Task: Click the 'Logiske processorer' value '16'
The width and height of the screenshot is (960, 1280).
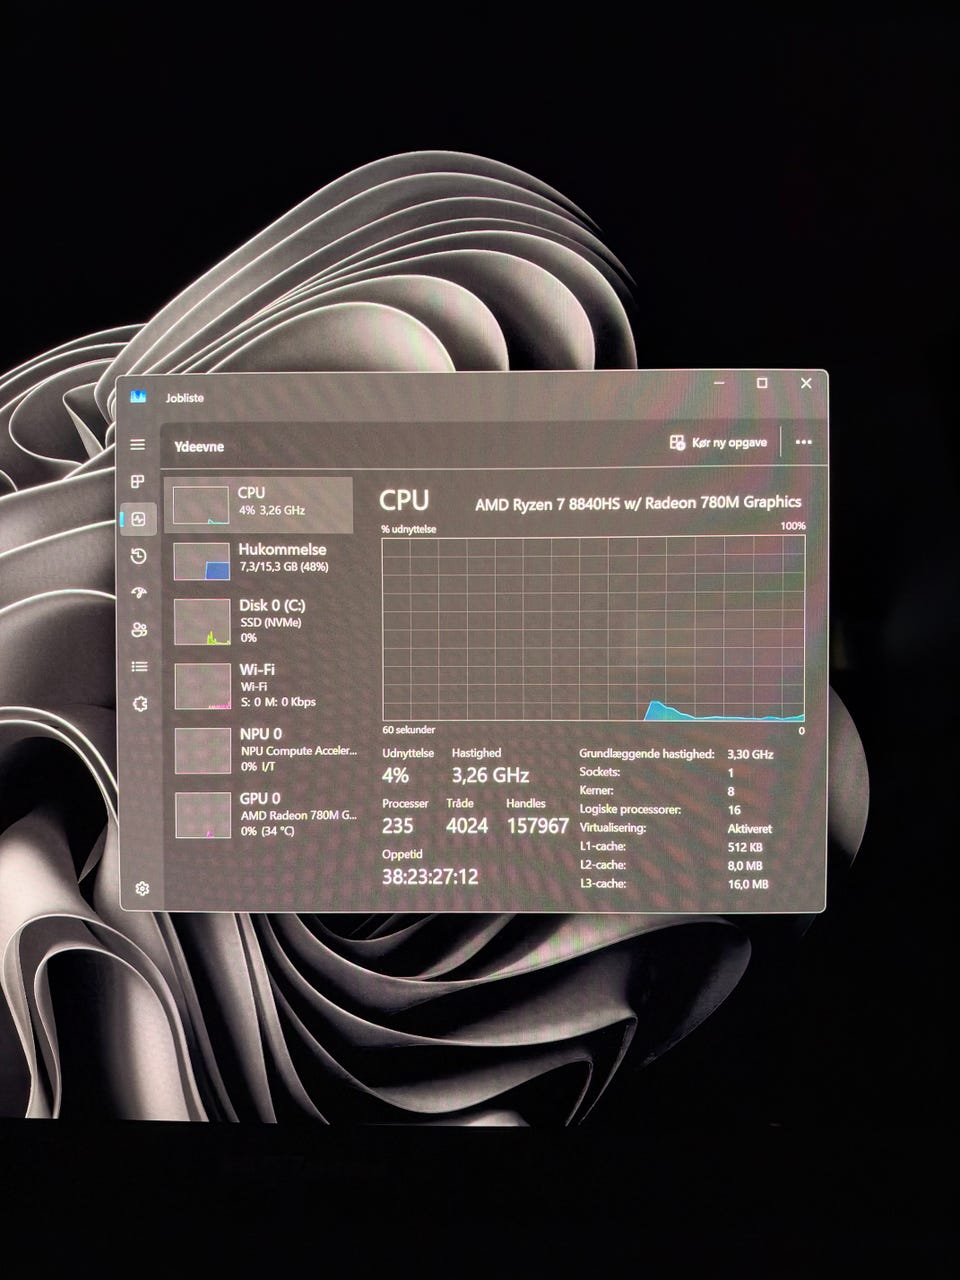Action: click(734, 810)
